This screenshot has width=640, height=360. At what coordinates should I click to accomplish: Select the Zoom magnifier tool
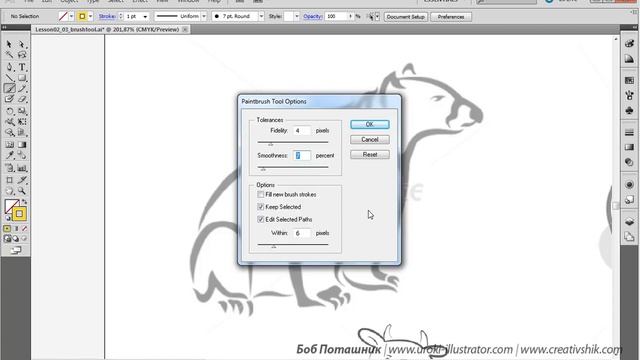(x=22, y=191)
